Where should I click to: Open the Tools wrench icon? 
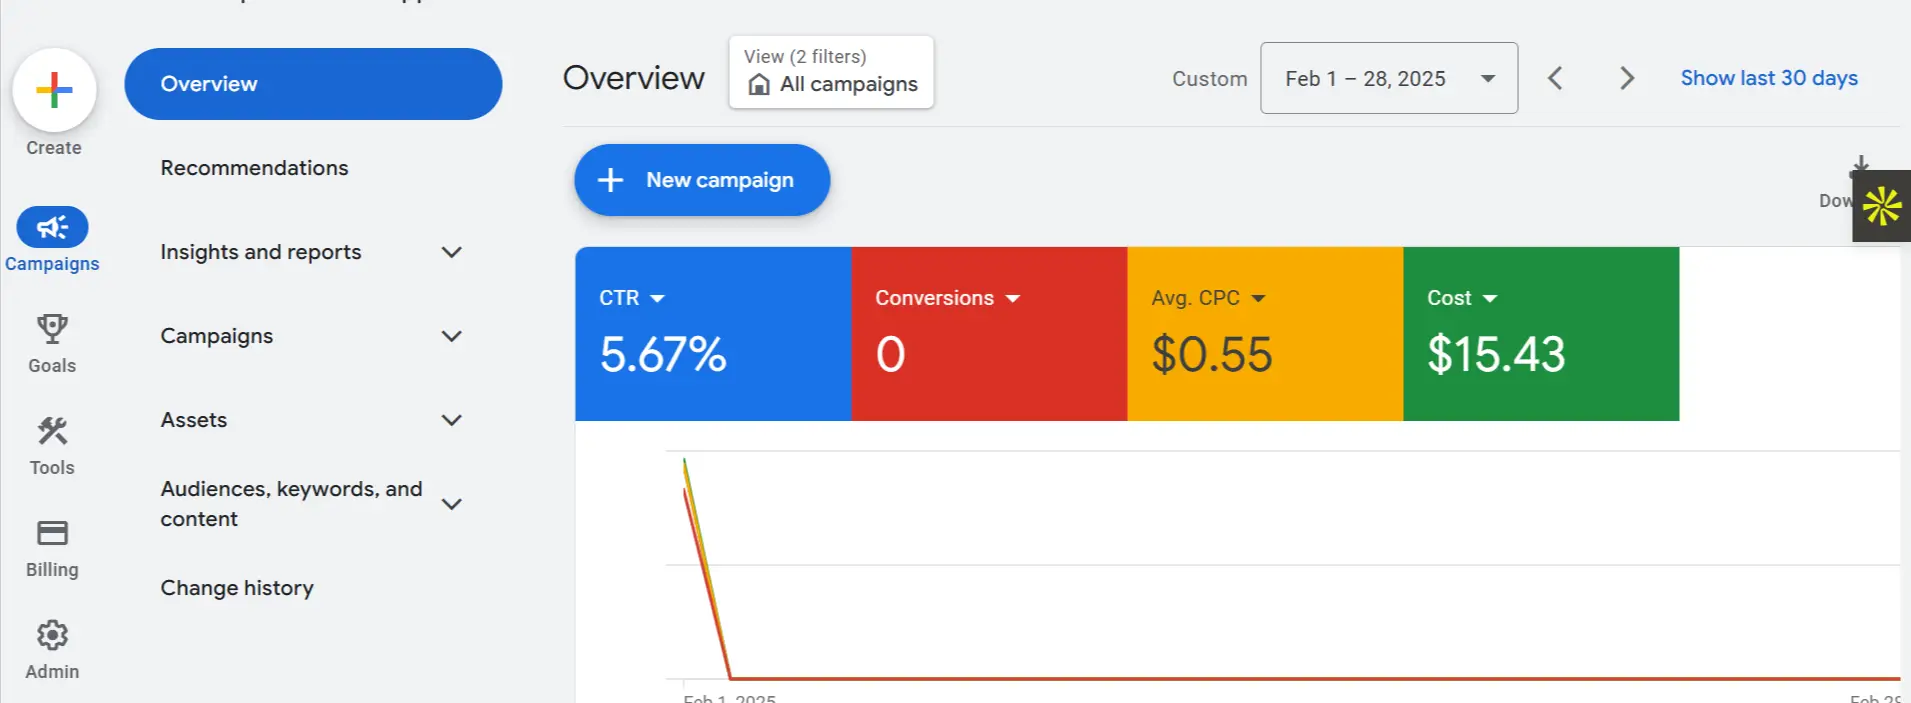tap(52, 431)
